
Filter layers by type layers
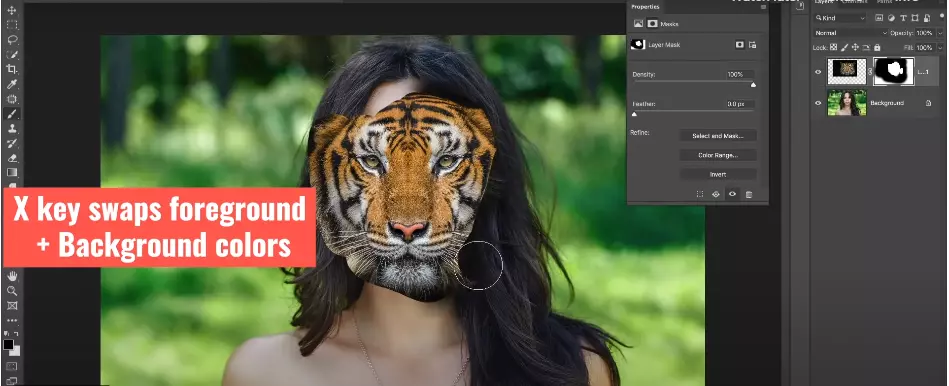coord(904,18)
